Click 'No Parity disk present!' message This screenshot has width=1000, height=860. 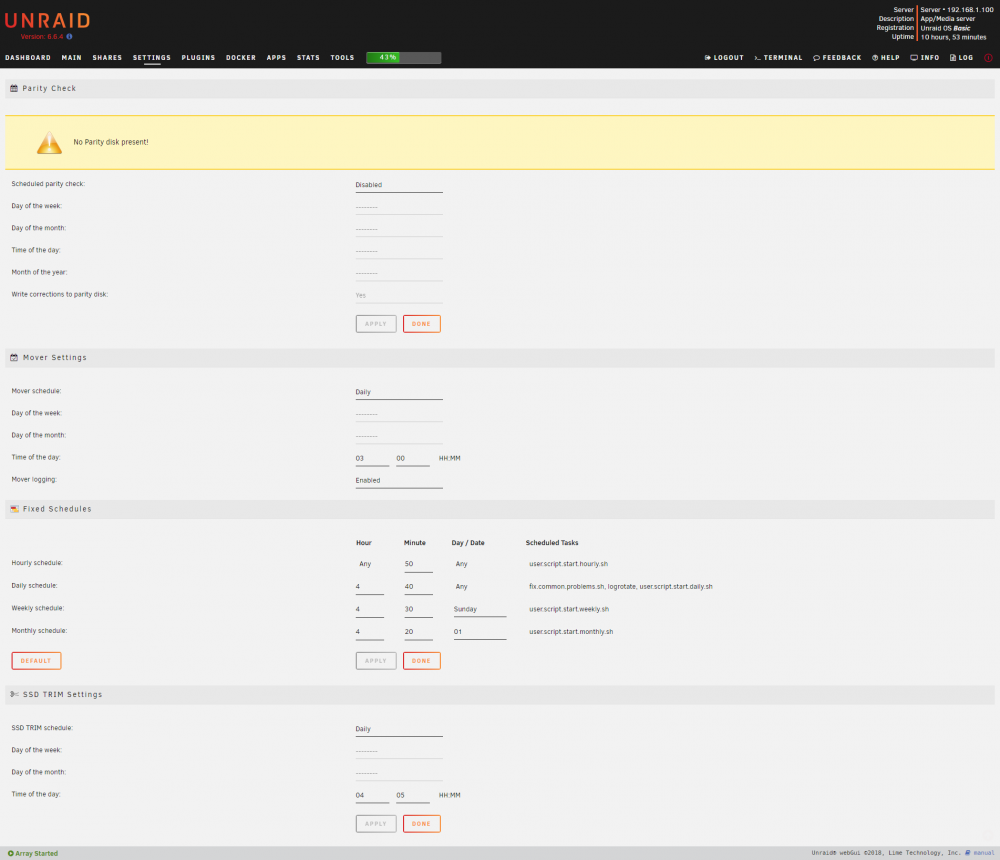tap(111, 142)
